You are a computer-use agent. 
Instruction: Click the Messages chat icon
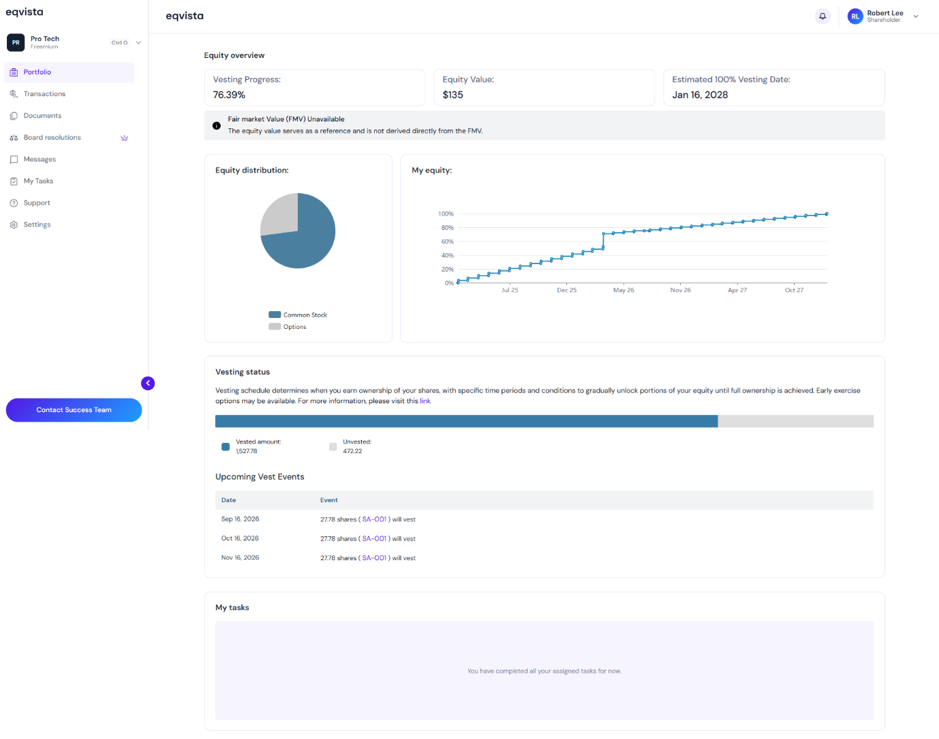pos(14,159)
